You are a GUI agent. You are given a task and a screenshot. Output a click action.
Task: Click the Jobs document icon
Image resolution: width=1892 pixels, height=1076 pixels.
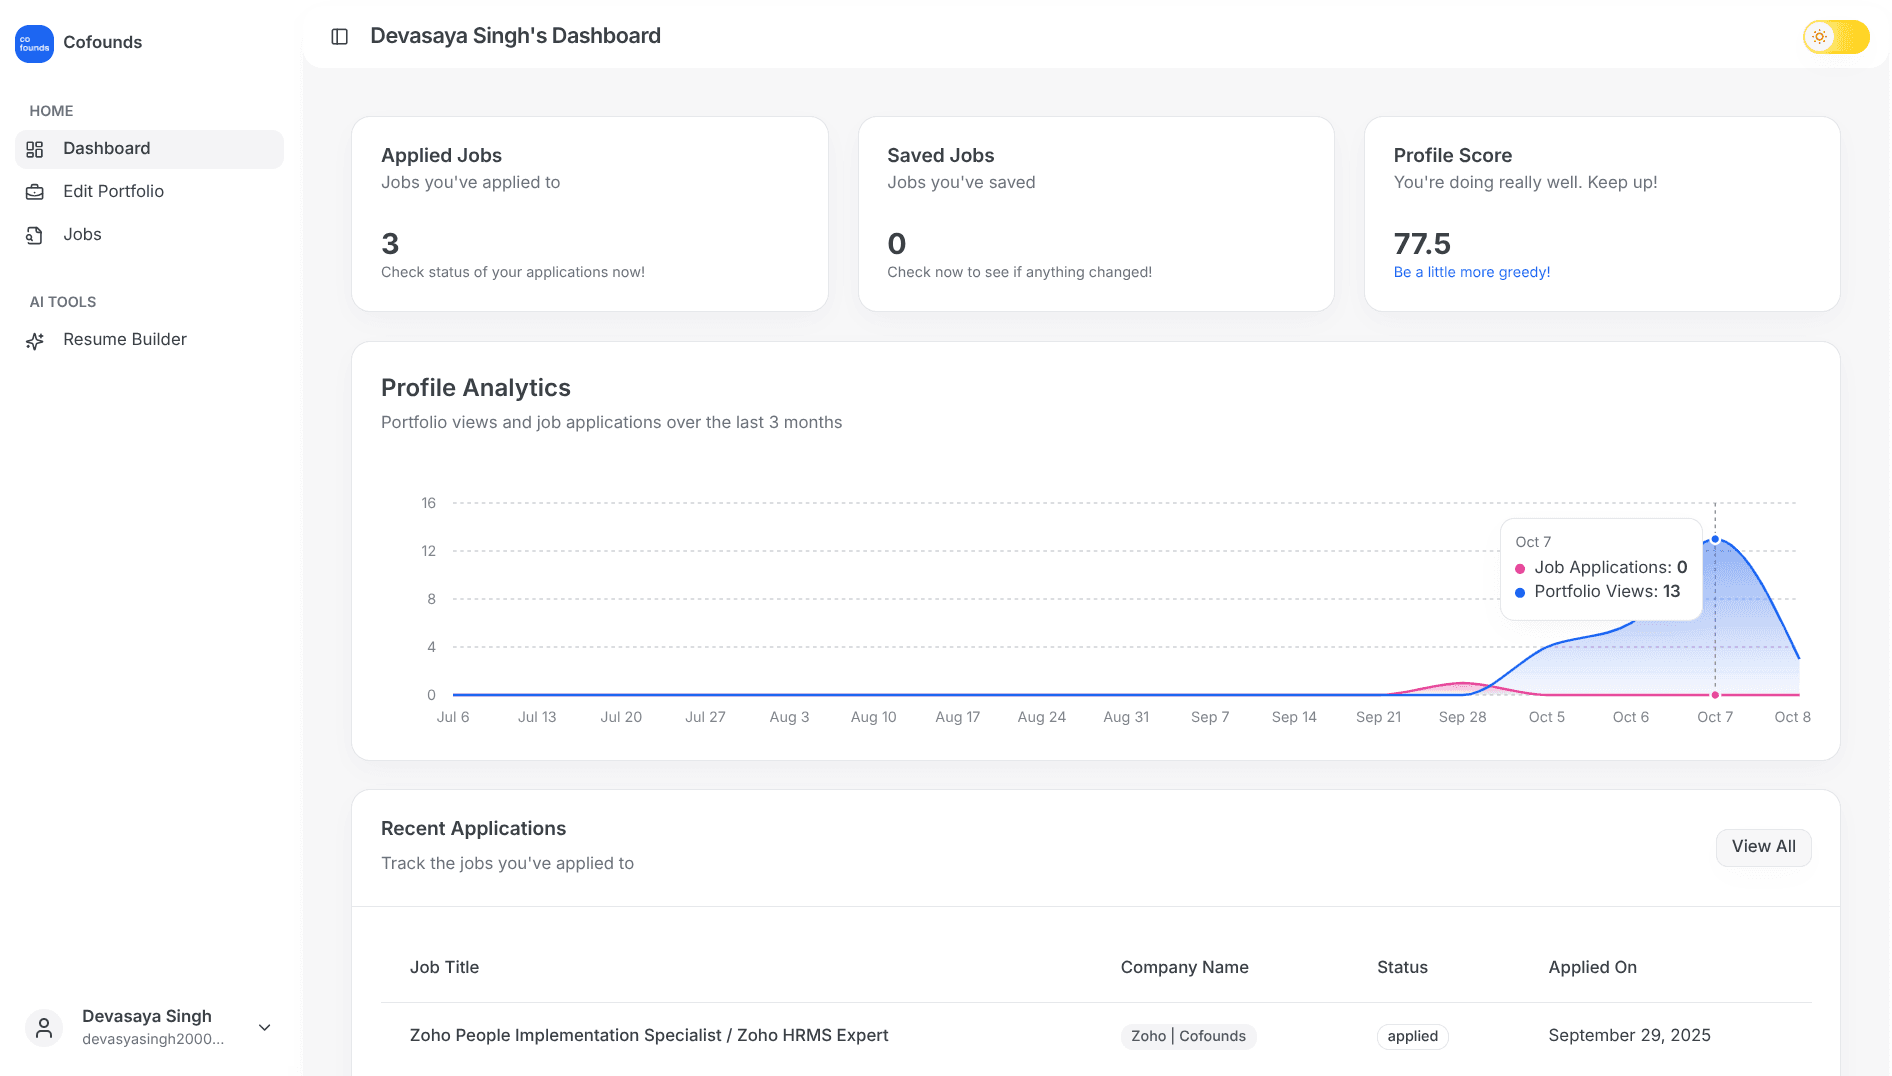coord(35,235)
